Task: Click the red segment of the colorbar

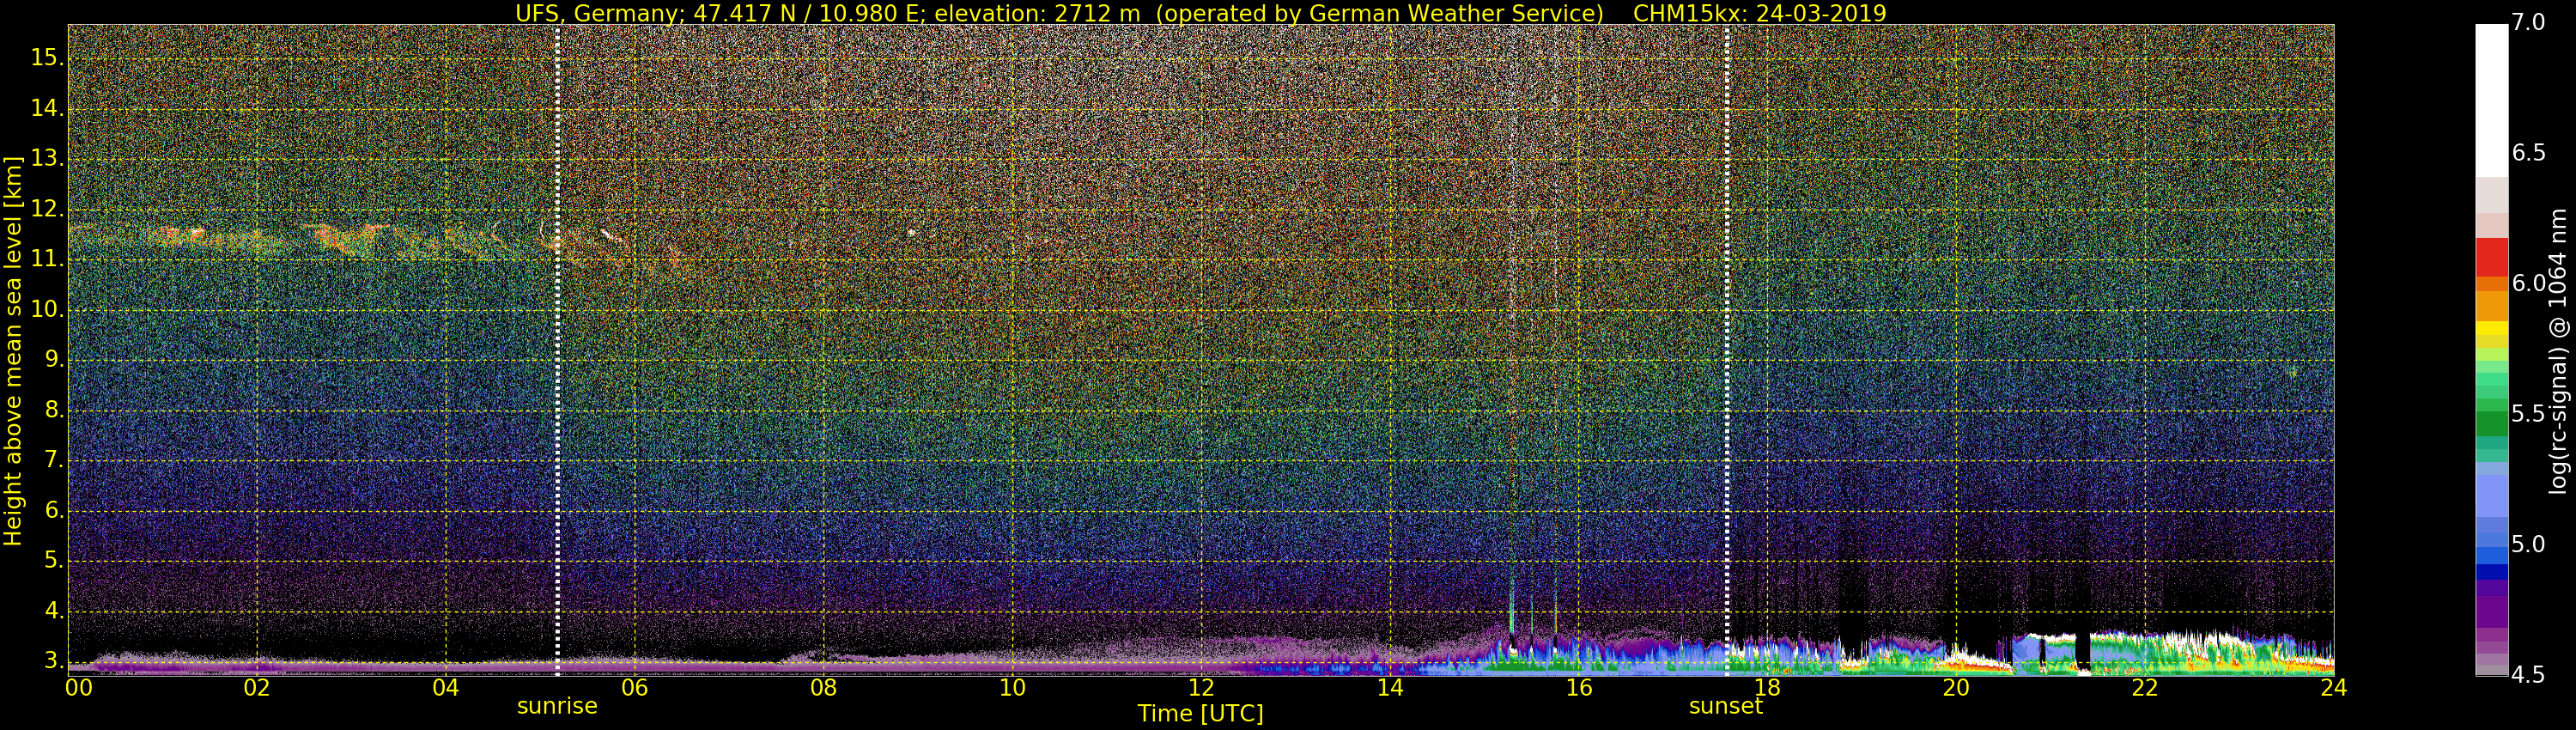Action: pyautogui.click(x=2491, y=256)
